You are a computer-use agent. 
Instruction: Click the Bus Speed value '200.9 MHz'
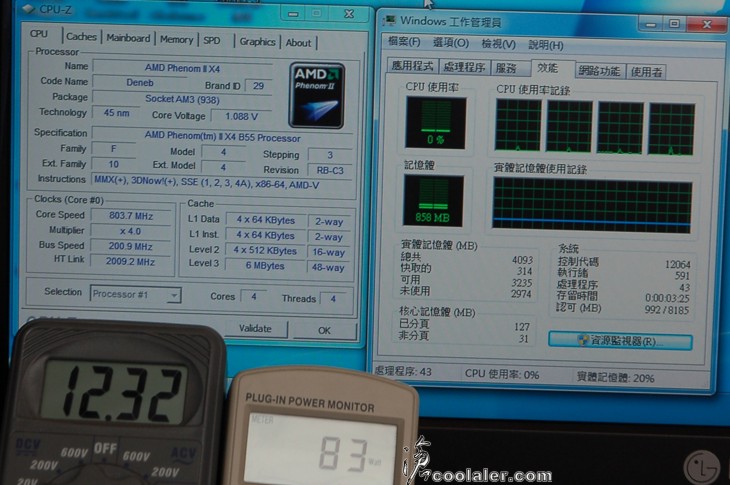coord(131,246)
